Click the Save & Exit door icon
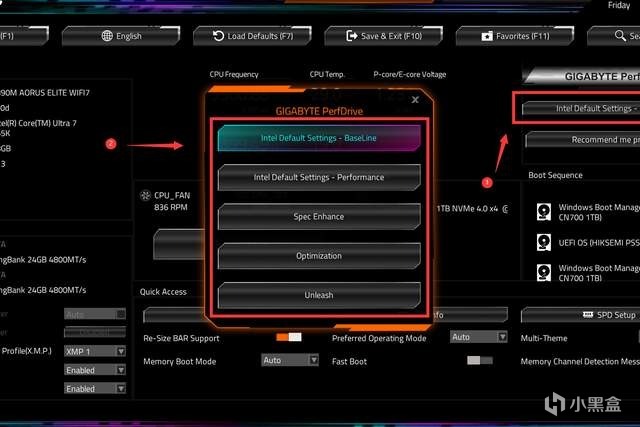Screen dimensions: 640x427 pos(351,36)
